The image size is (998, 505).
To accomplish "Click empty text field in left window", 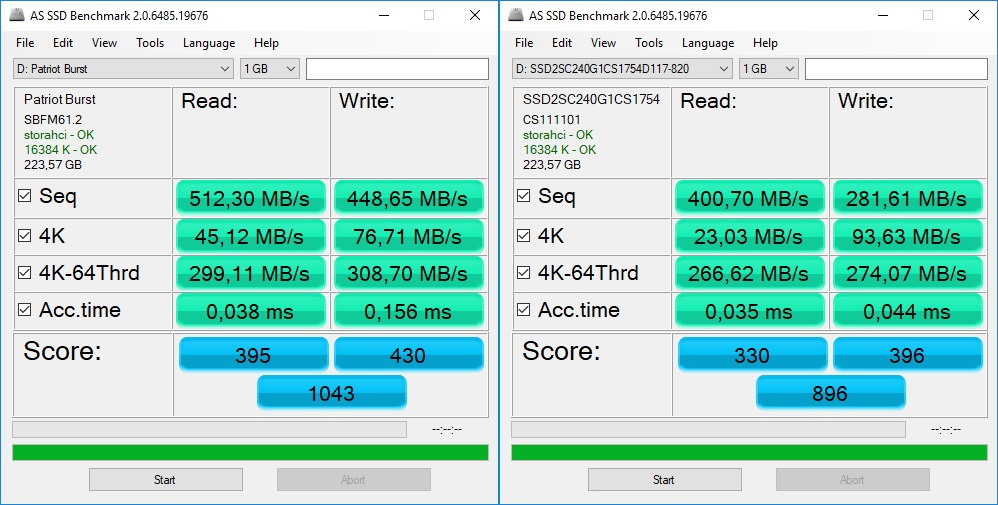I will coord(397,69).
